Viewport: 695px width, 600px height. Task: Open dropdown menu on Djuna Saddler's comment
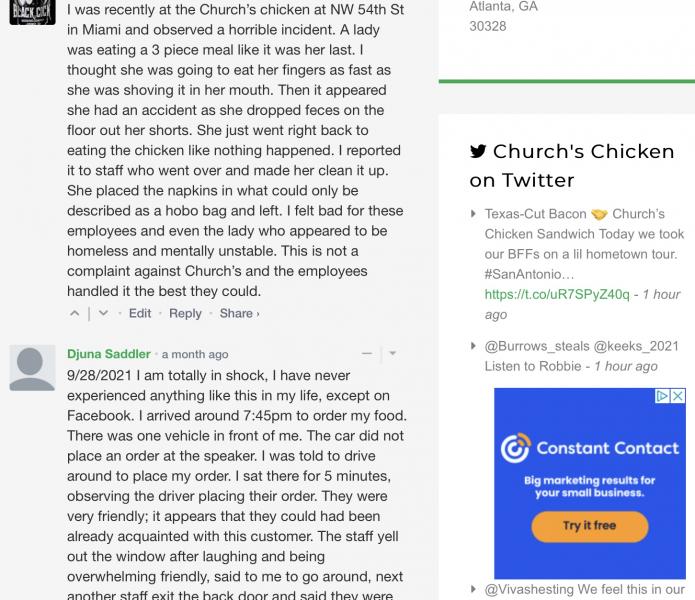[392, 354]
